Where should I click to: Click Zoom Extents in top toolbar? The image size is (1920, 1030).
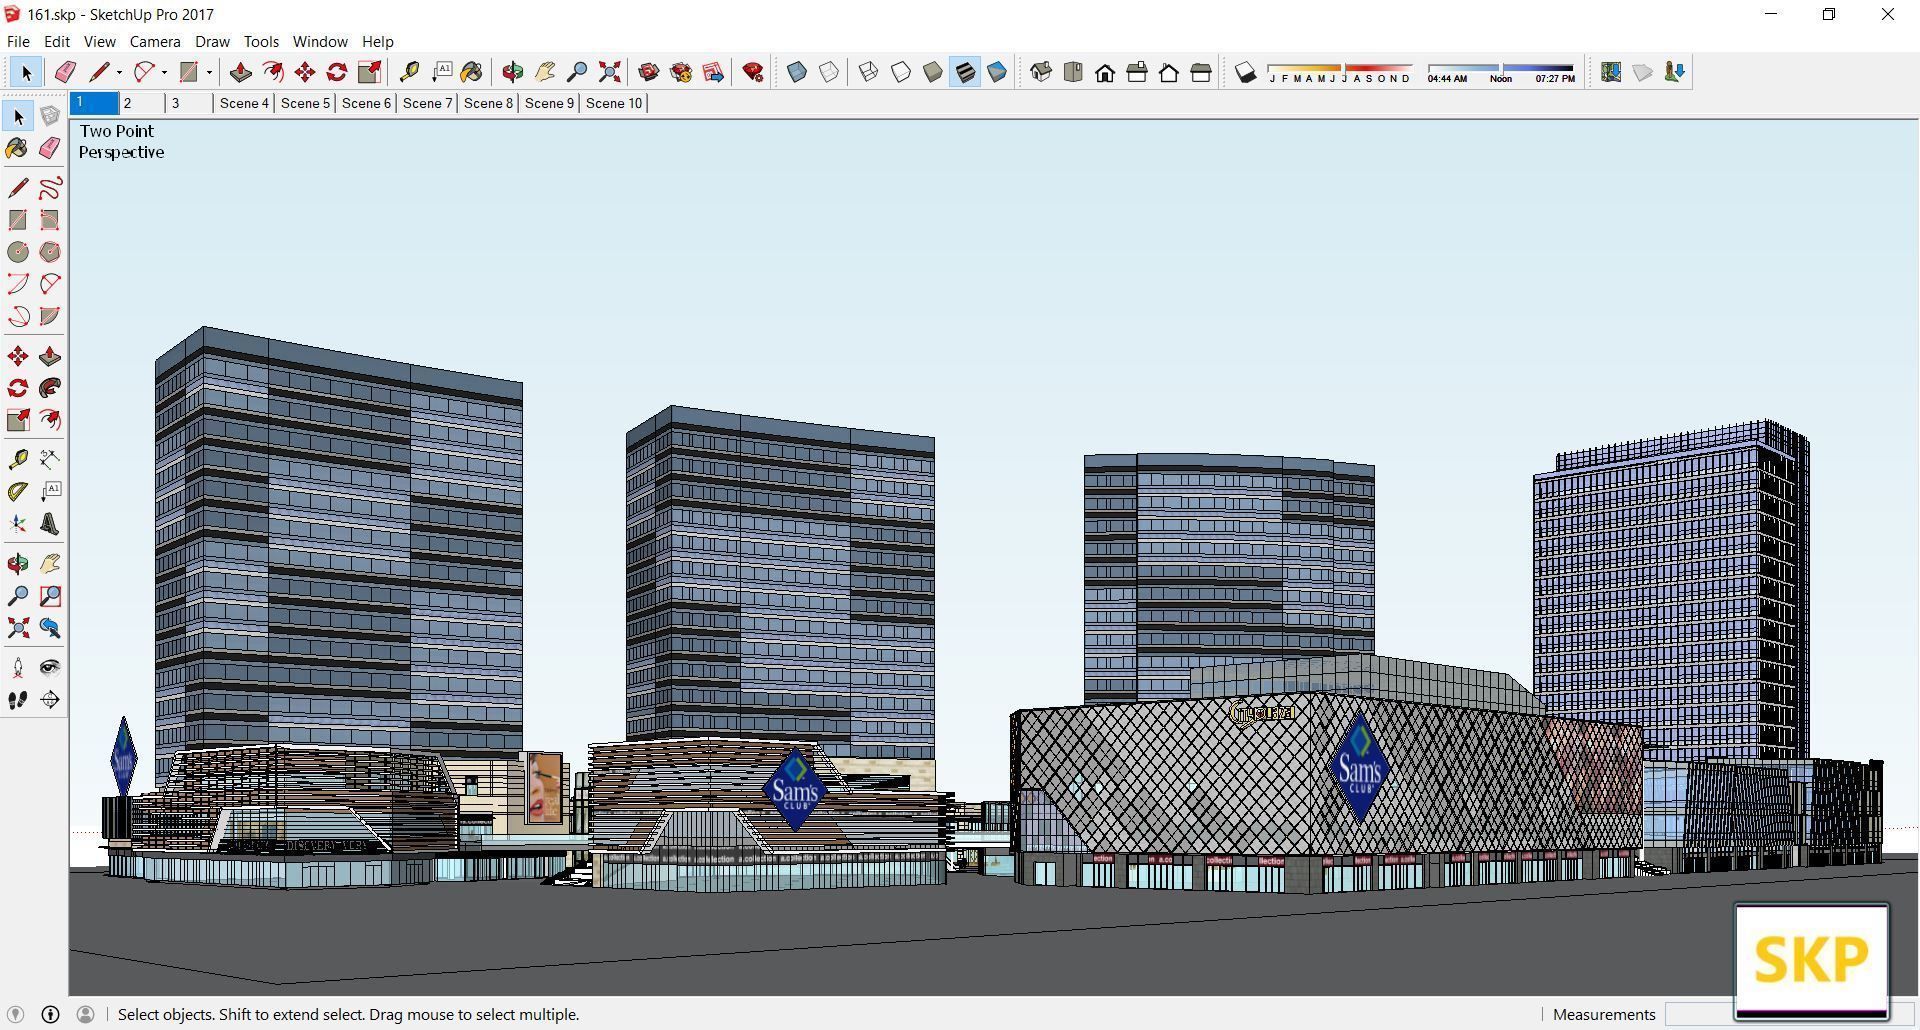click(609, 72)
